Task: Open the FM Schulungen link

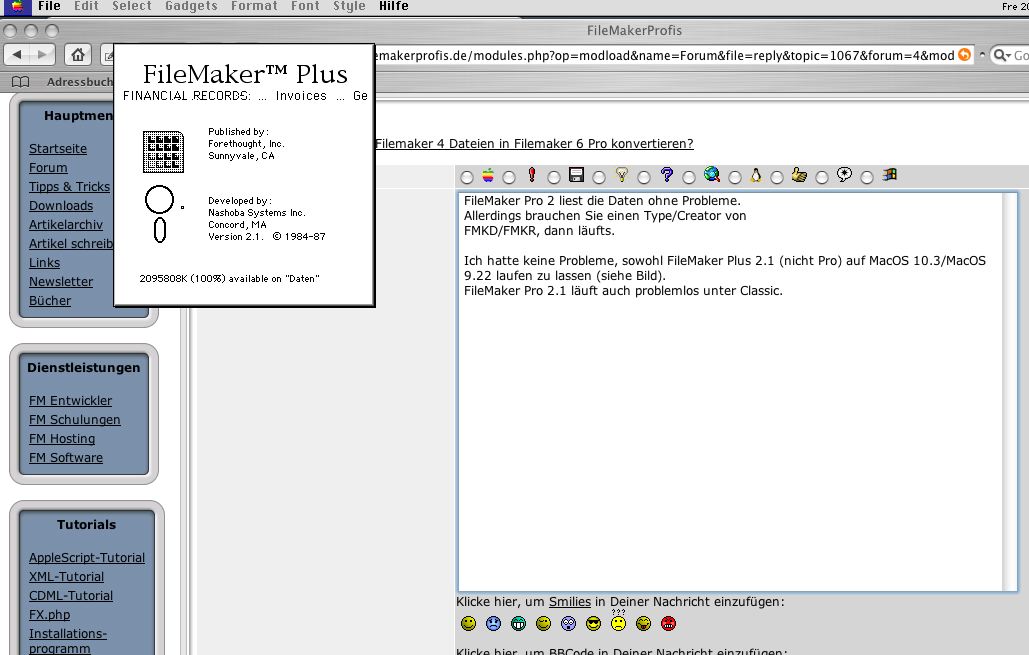Action: click(75, 420)
